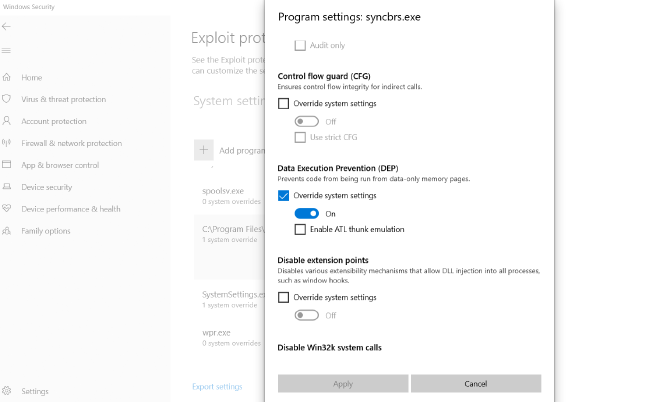Expand the wpr.exe program entry
Image resolution: width=660 pixels, height=402 pixels.
pos(230,336)
